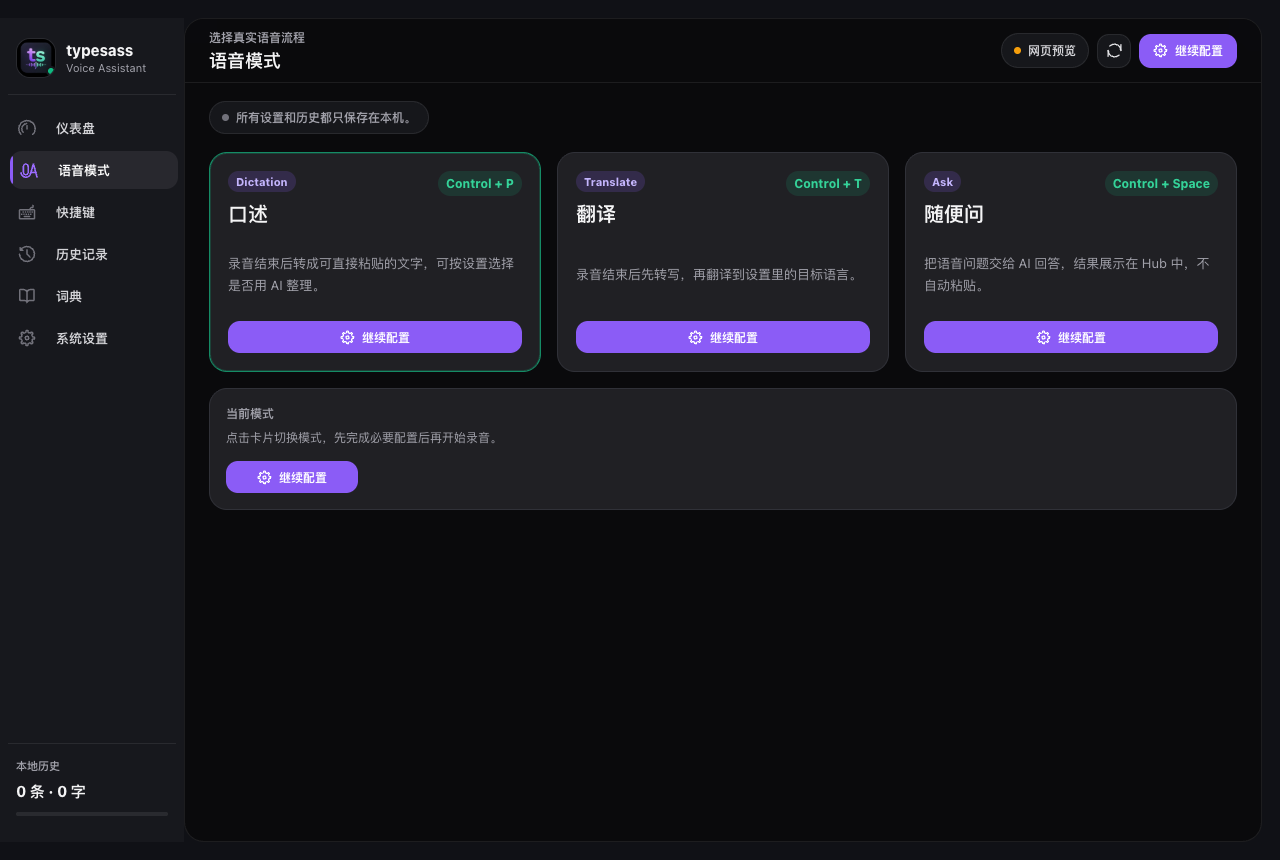The image size is (1280, 860).
Task: Click the Translate tag label
Action: point(610,182)
